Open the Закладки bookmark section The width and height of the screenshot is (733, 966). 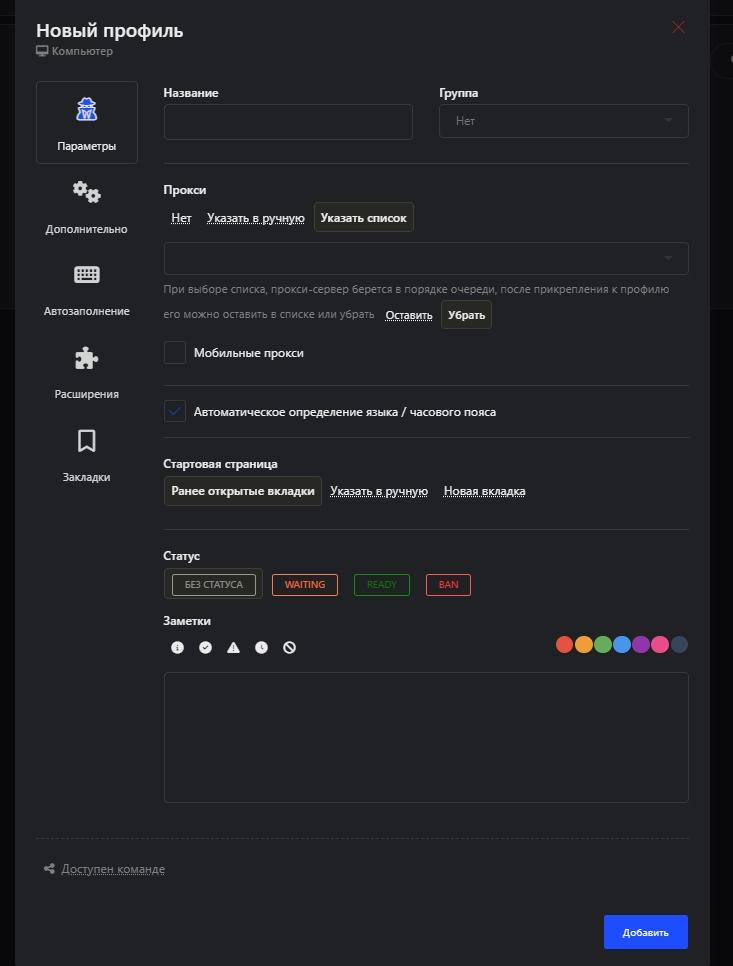click(x=87, y=456)
